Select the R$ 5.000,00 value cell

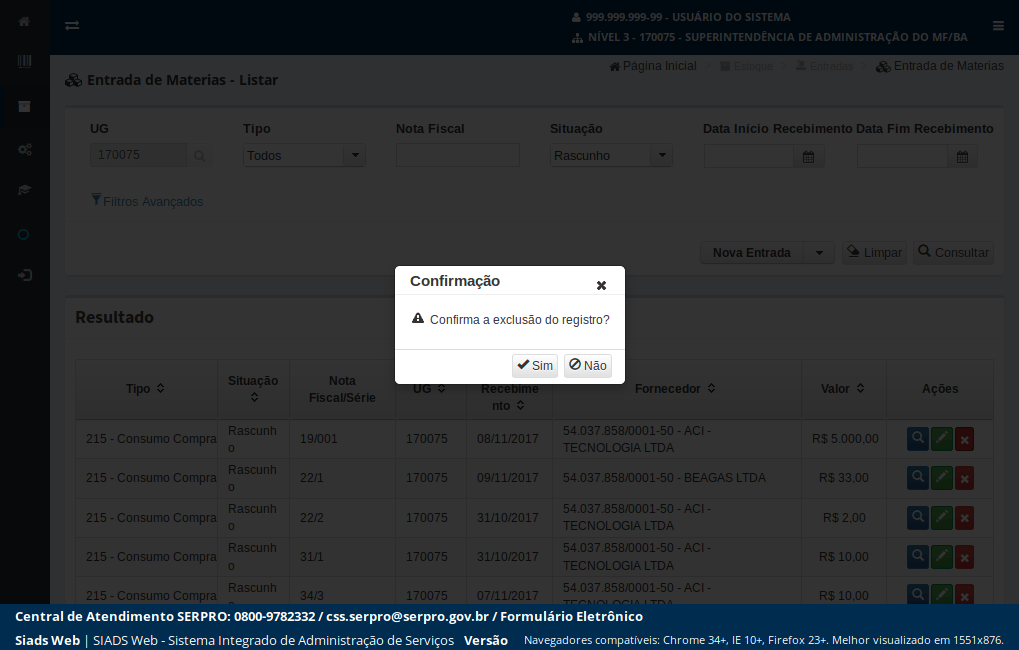pos(845,439)
